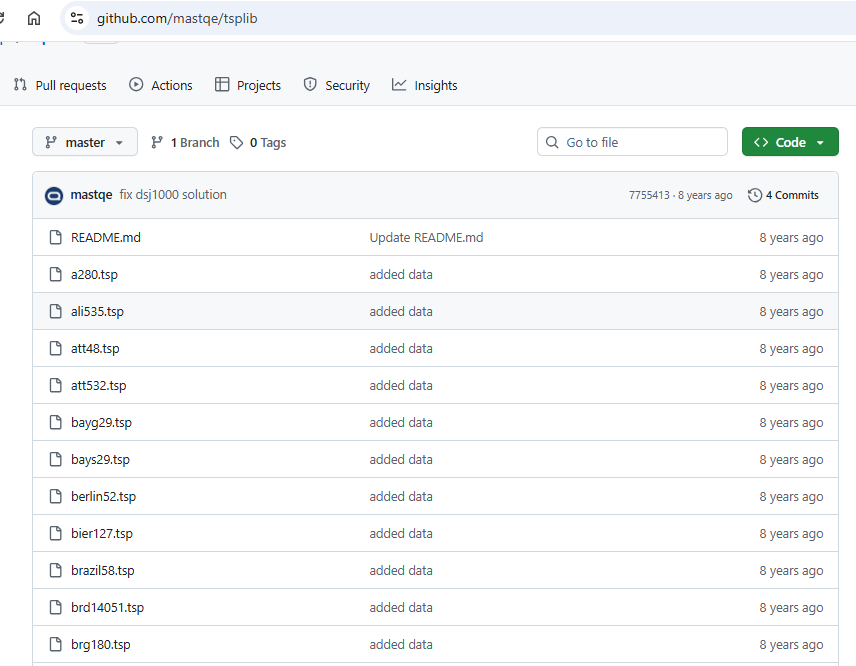Open the Pull requests tab
The width and height of the screenshot is (856, 666).
pos(60,85)
